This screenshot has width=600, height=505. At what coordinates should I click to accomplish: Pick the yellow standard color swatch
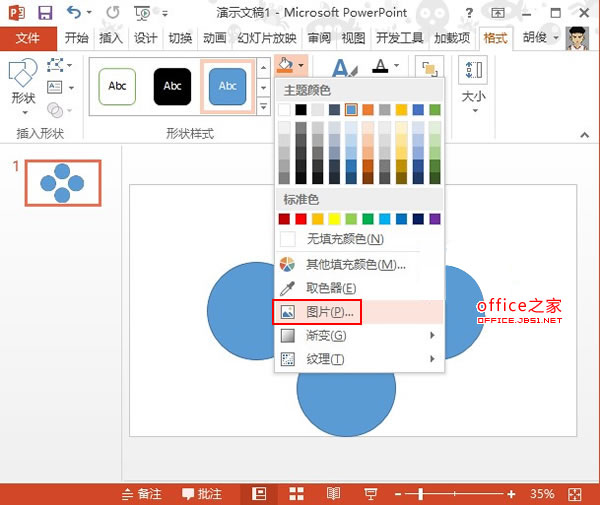pos(334,219)
